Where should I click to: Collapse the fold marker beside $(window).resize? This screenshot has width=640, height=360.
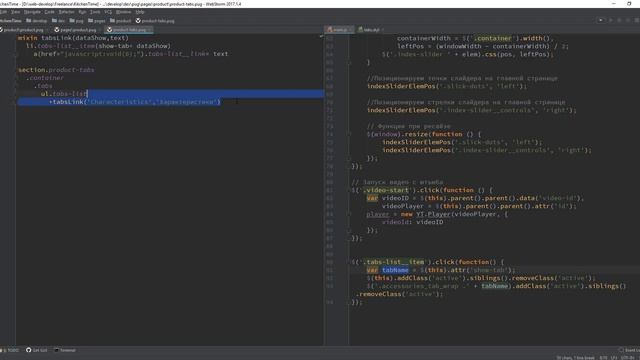click(x=350, y=134)
